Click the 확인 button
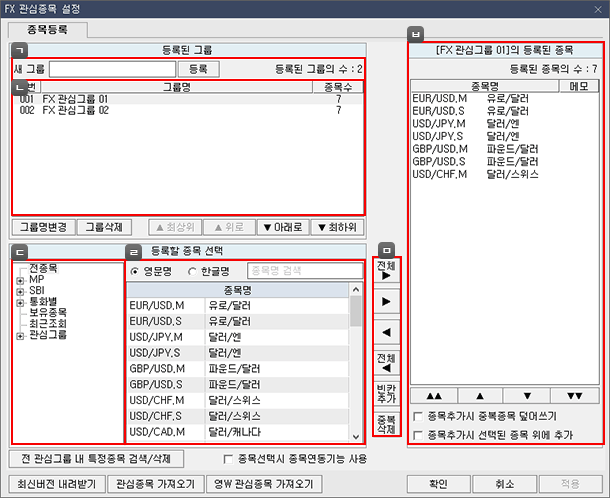 coord(438,484)
